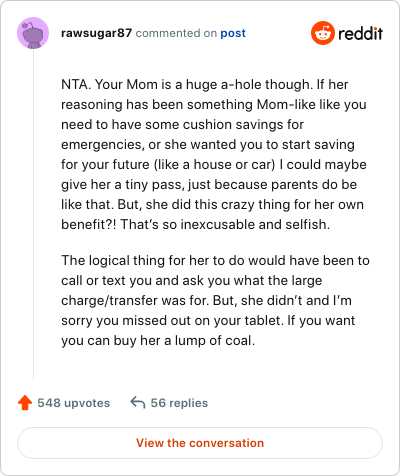Click the vertical comment thread line
The image size is (400, 476).
pos(33,214)
